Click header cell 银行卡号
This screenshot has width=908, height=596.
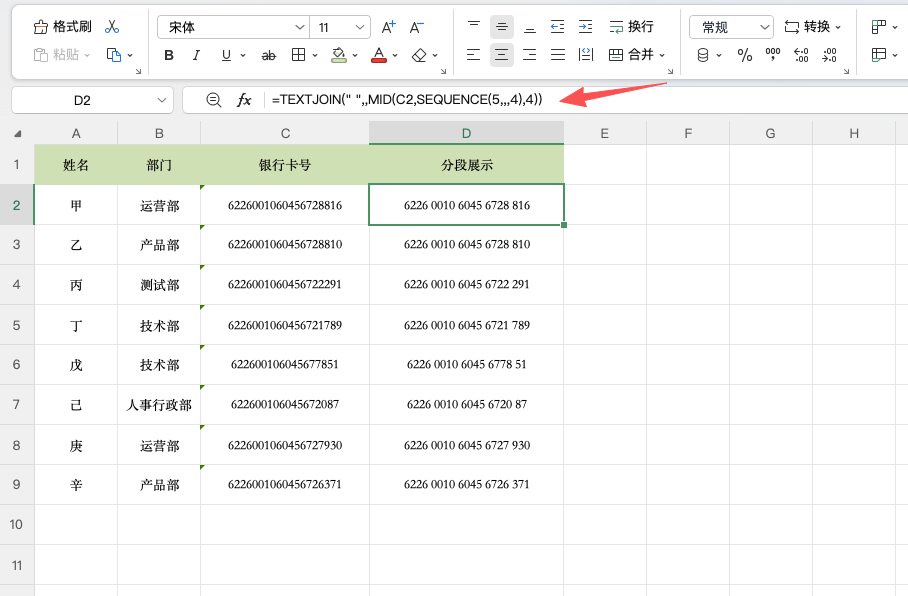tap(285, 165)
